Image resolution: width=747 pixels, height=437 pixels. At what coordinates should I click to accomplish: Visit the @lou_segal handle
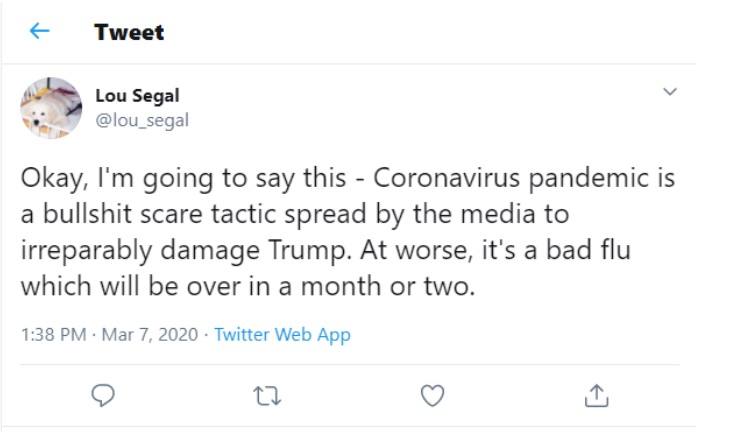pyautogui.click(x=141, y=121)
